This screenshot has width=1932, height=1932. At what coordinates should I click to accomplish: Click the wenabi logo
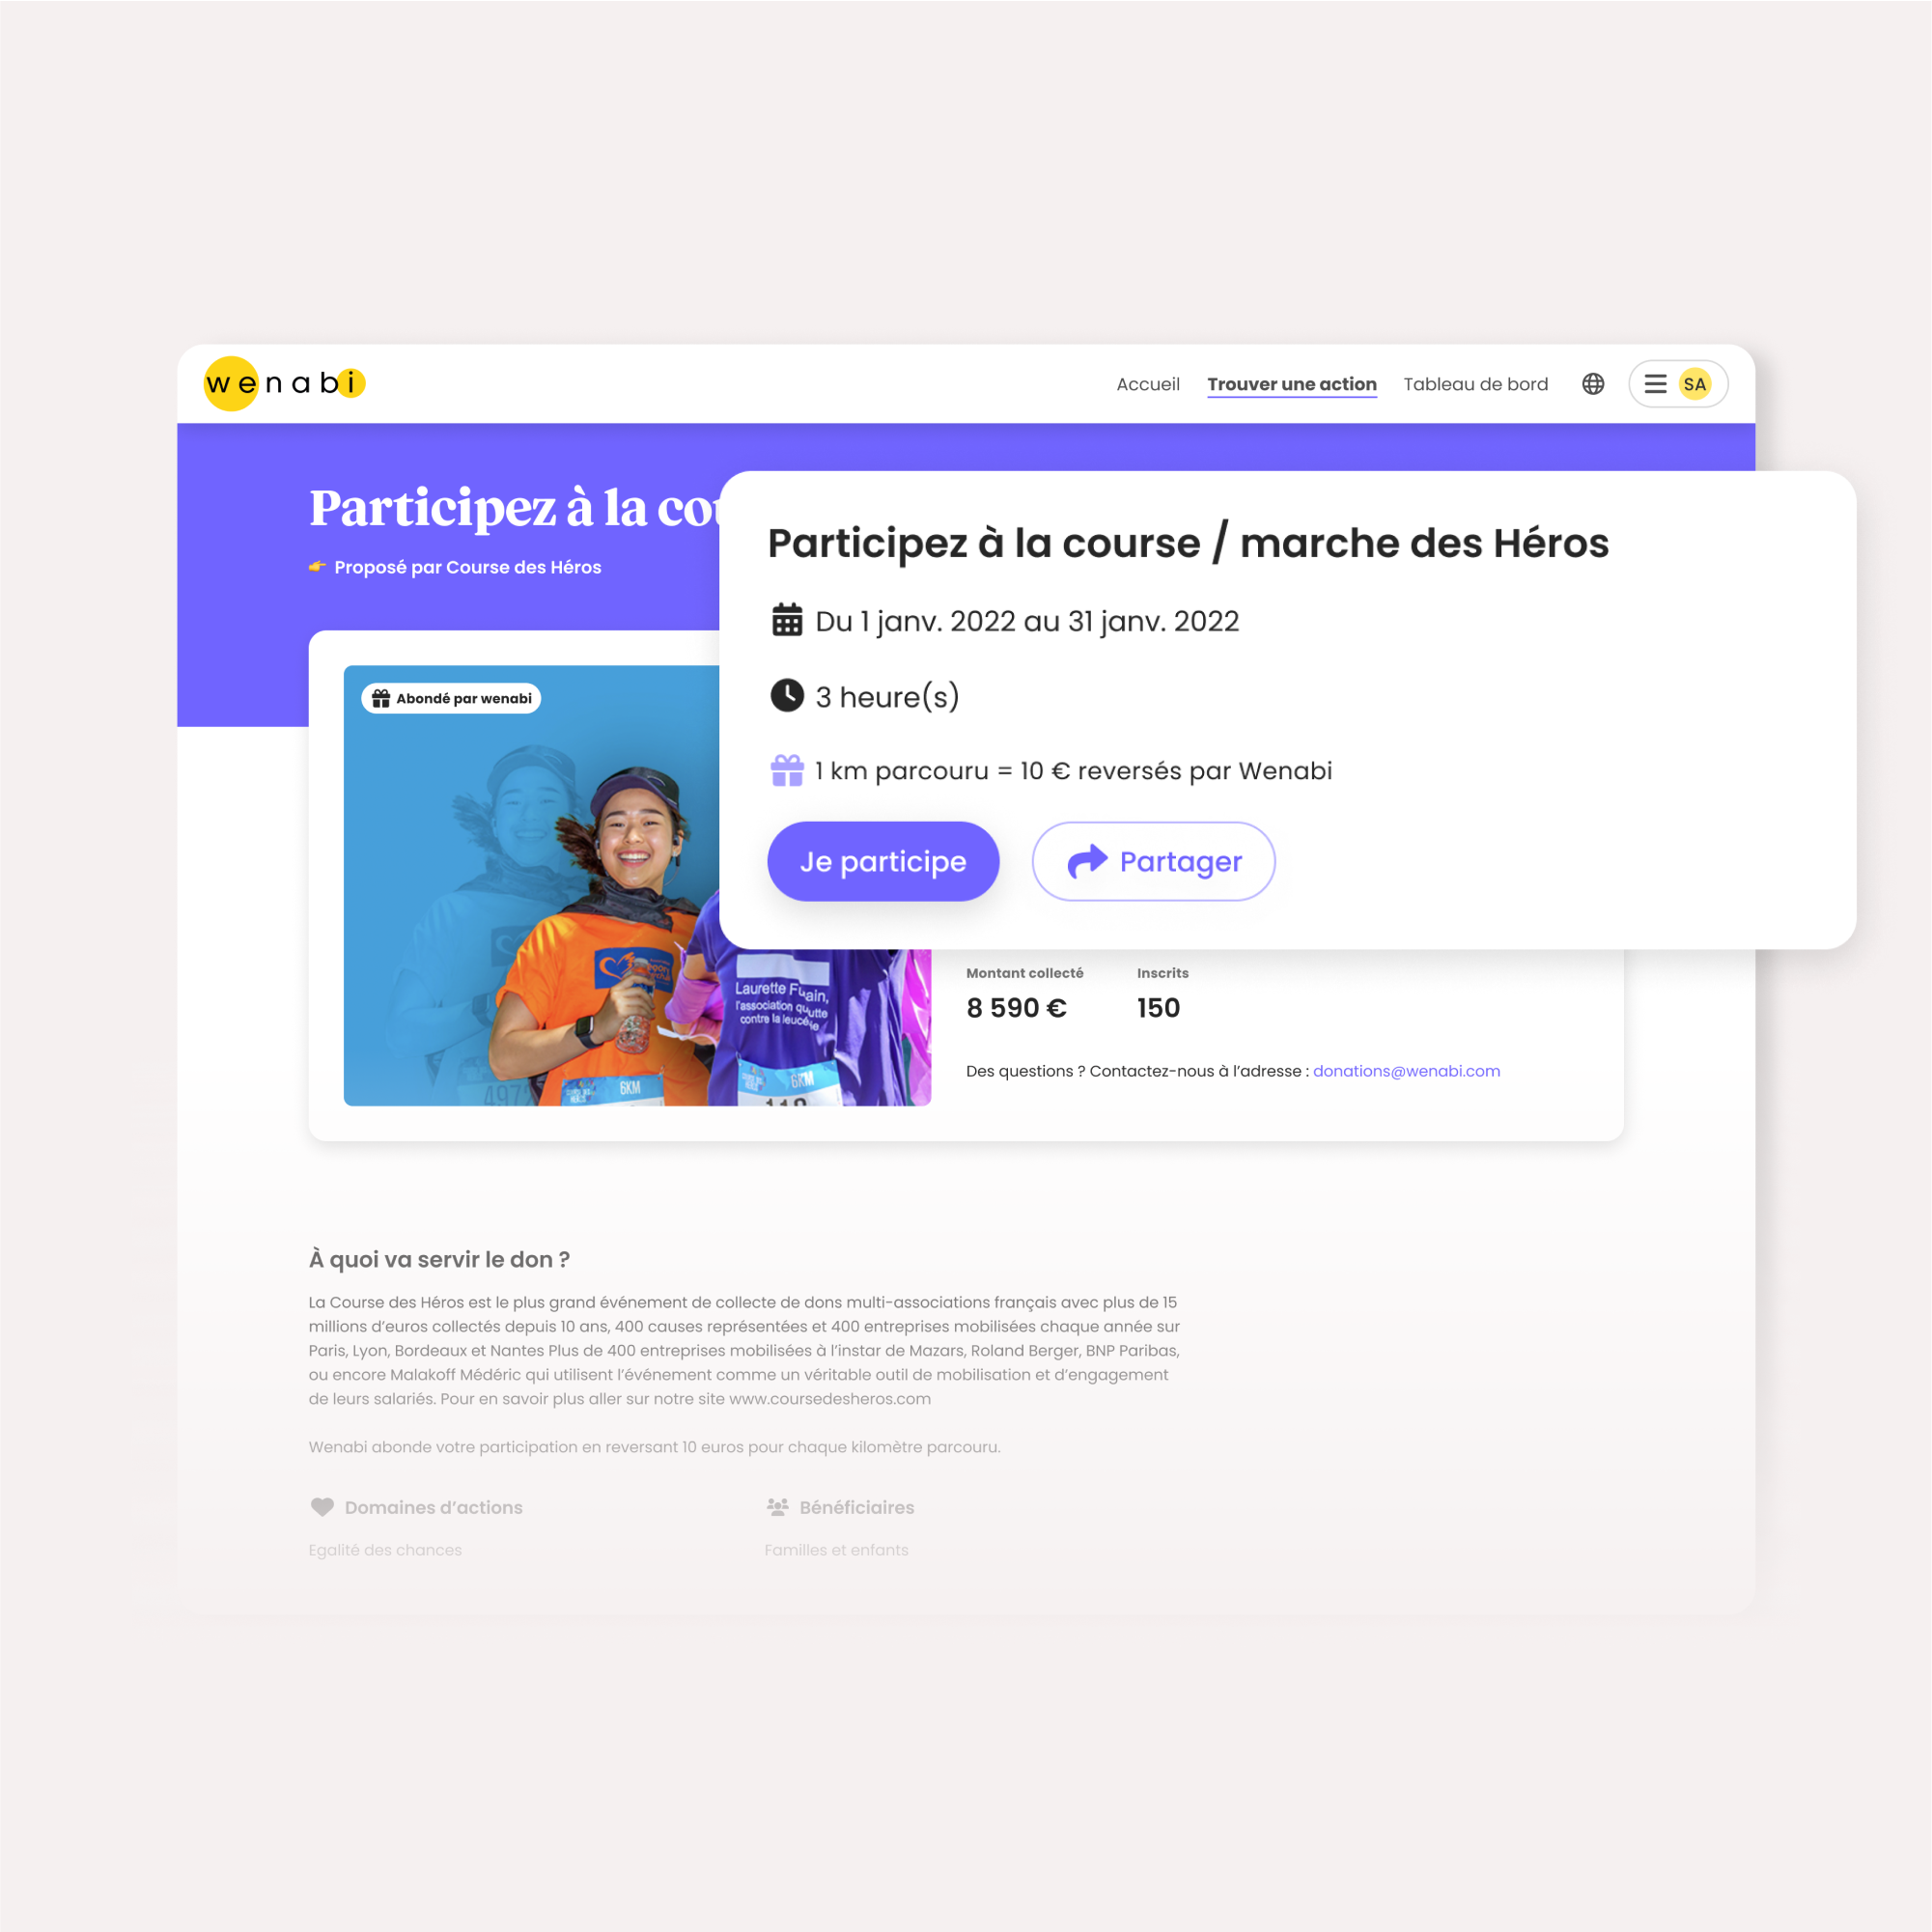[285, 384]
